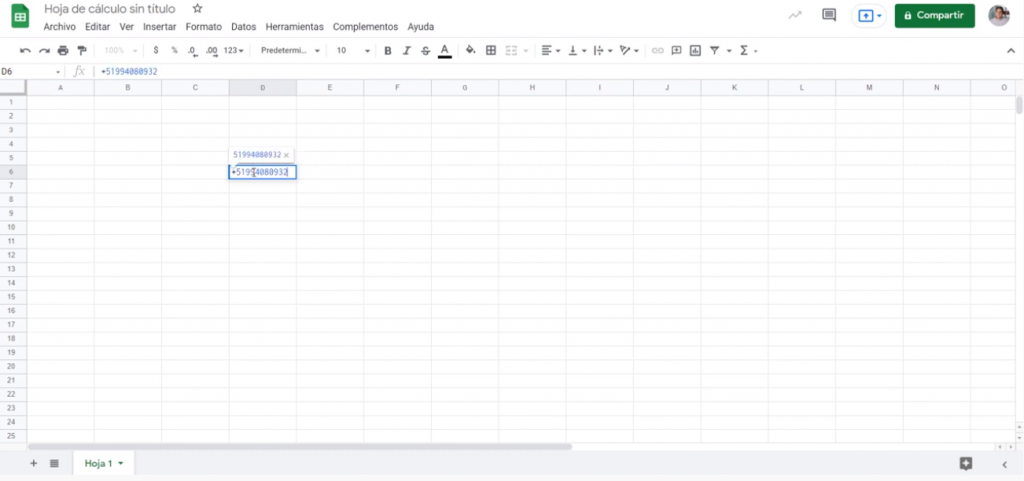This screenshot has width=1024, height=481.
Task: Select the paint format roller
Action: point(82,50)
